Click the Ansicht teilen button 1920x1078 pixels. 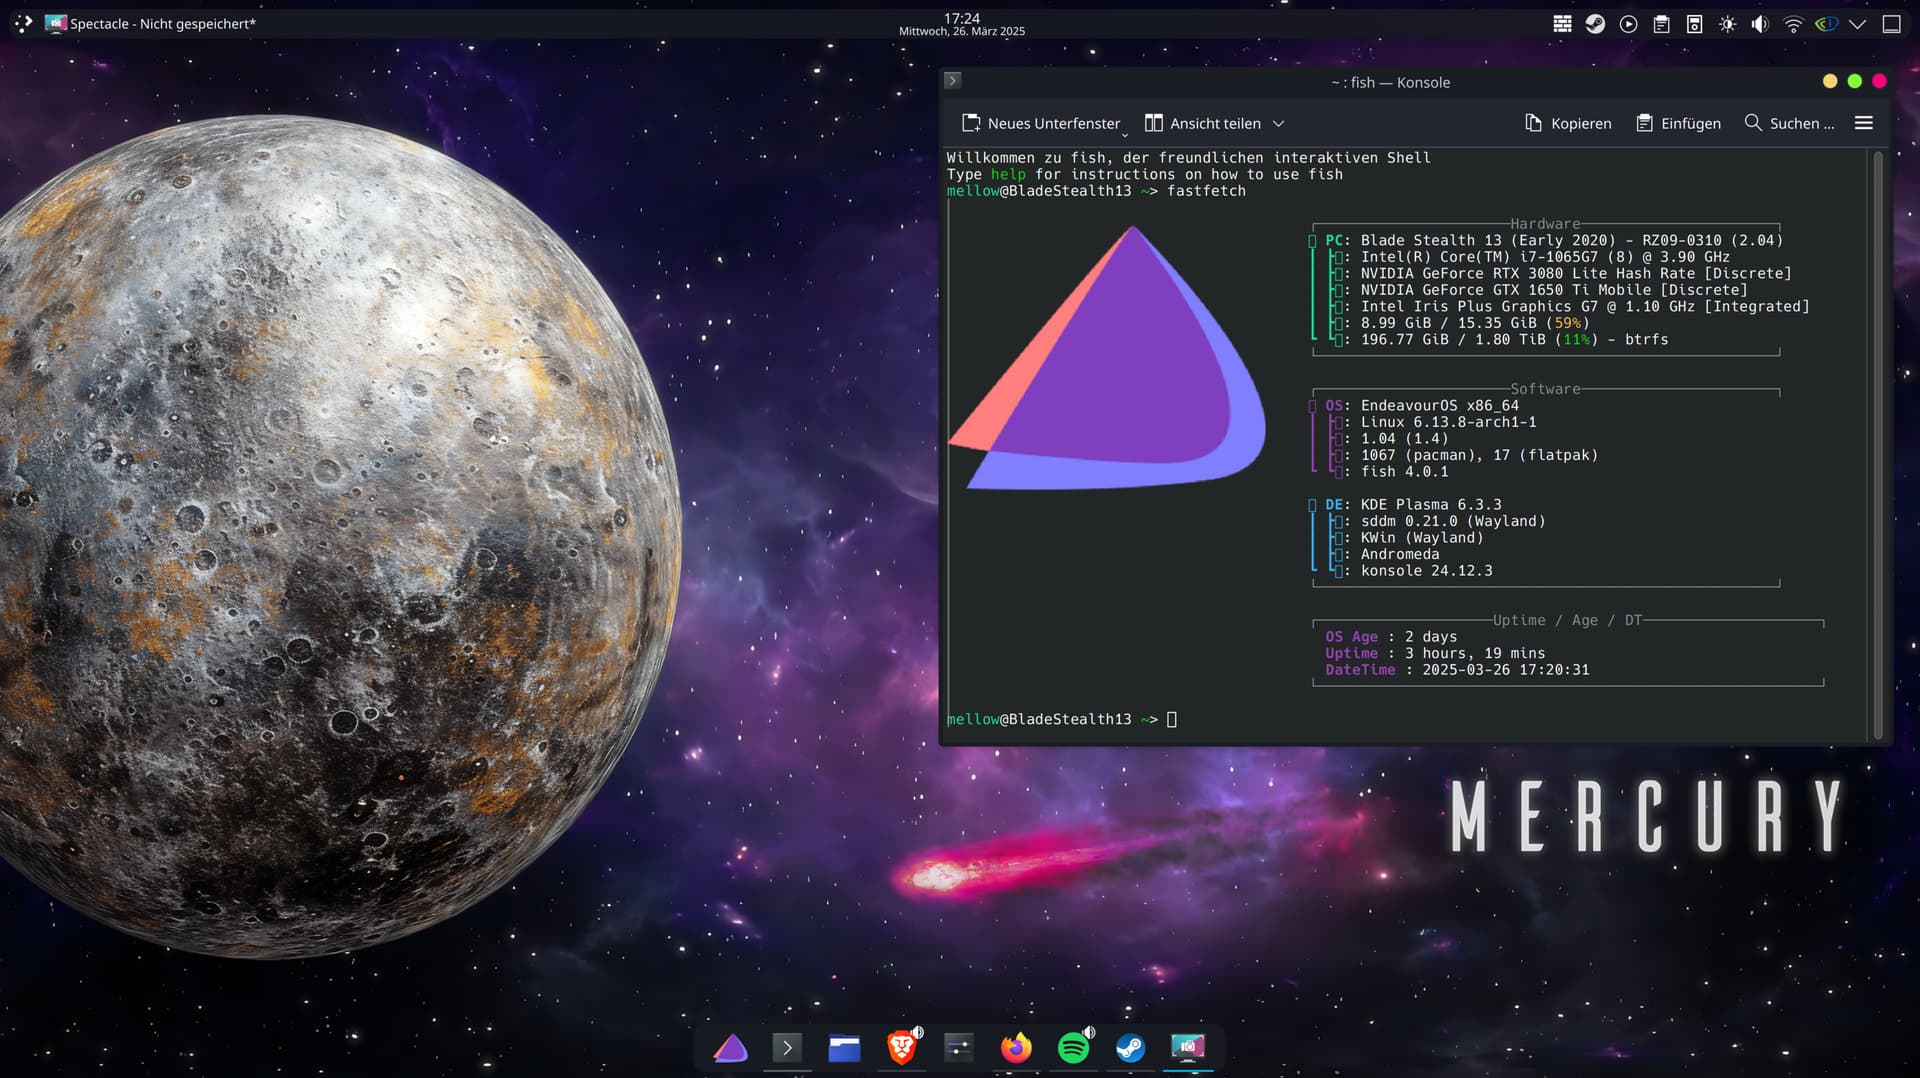tap(1203, 123)
